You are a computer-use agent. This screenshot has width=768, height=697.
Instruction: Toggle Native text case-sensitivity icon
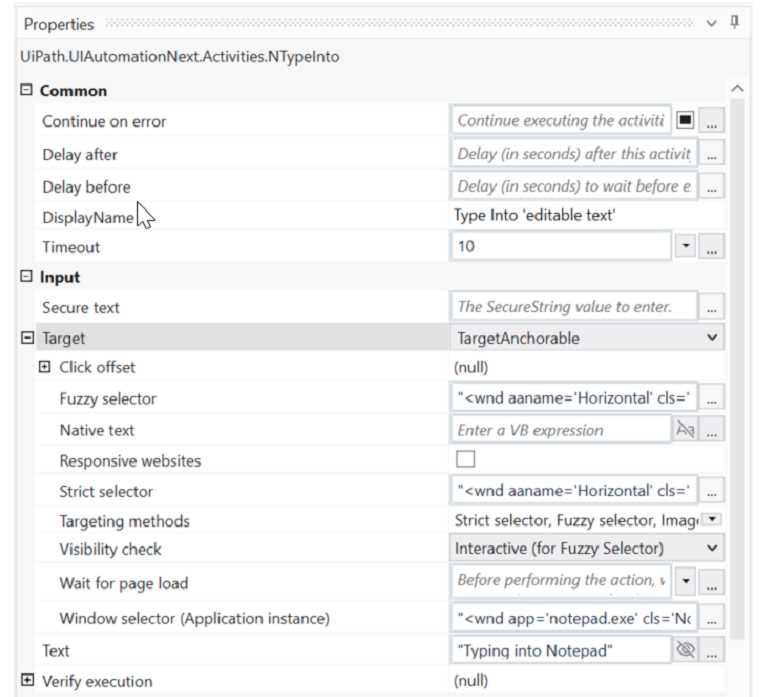coord(685,430)
